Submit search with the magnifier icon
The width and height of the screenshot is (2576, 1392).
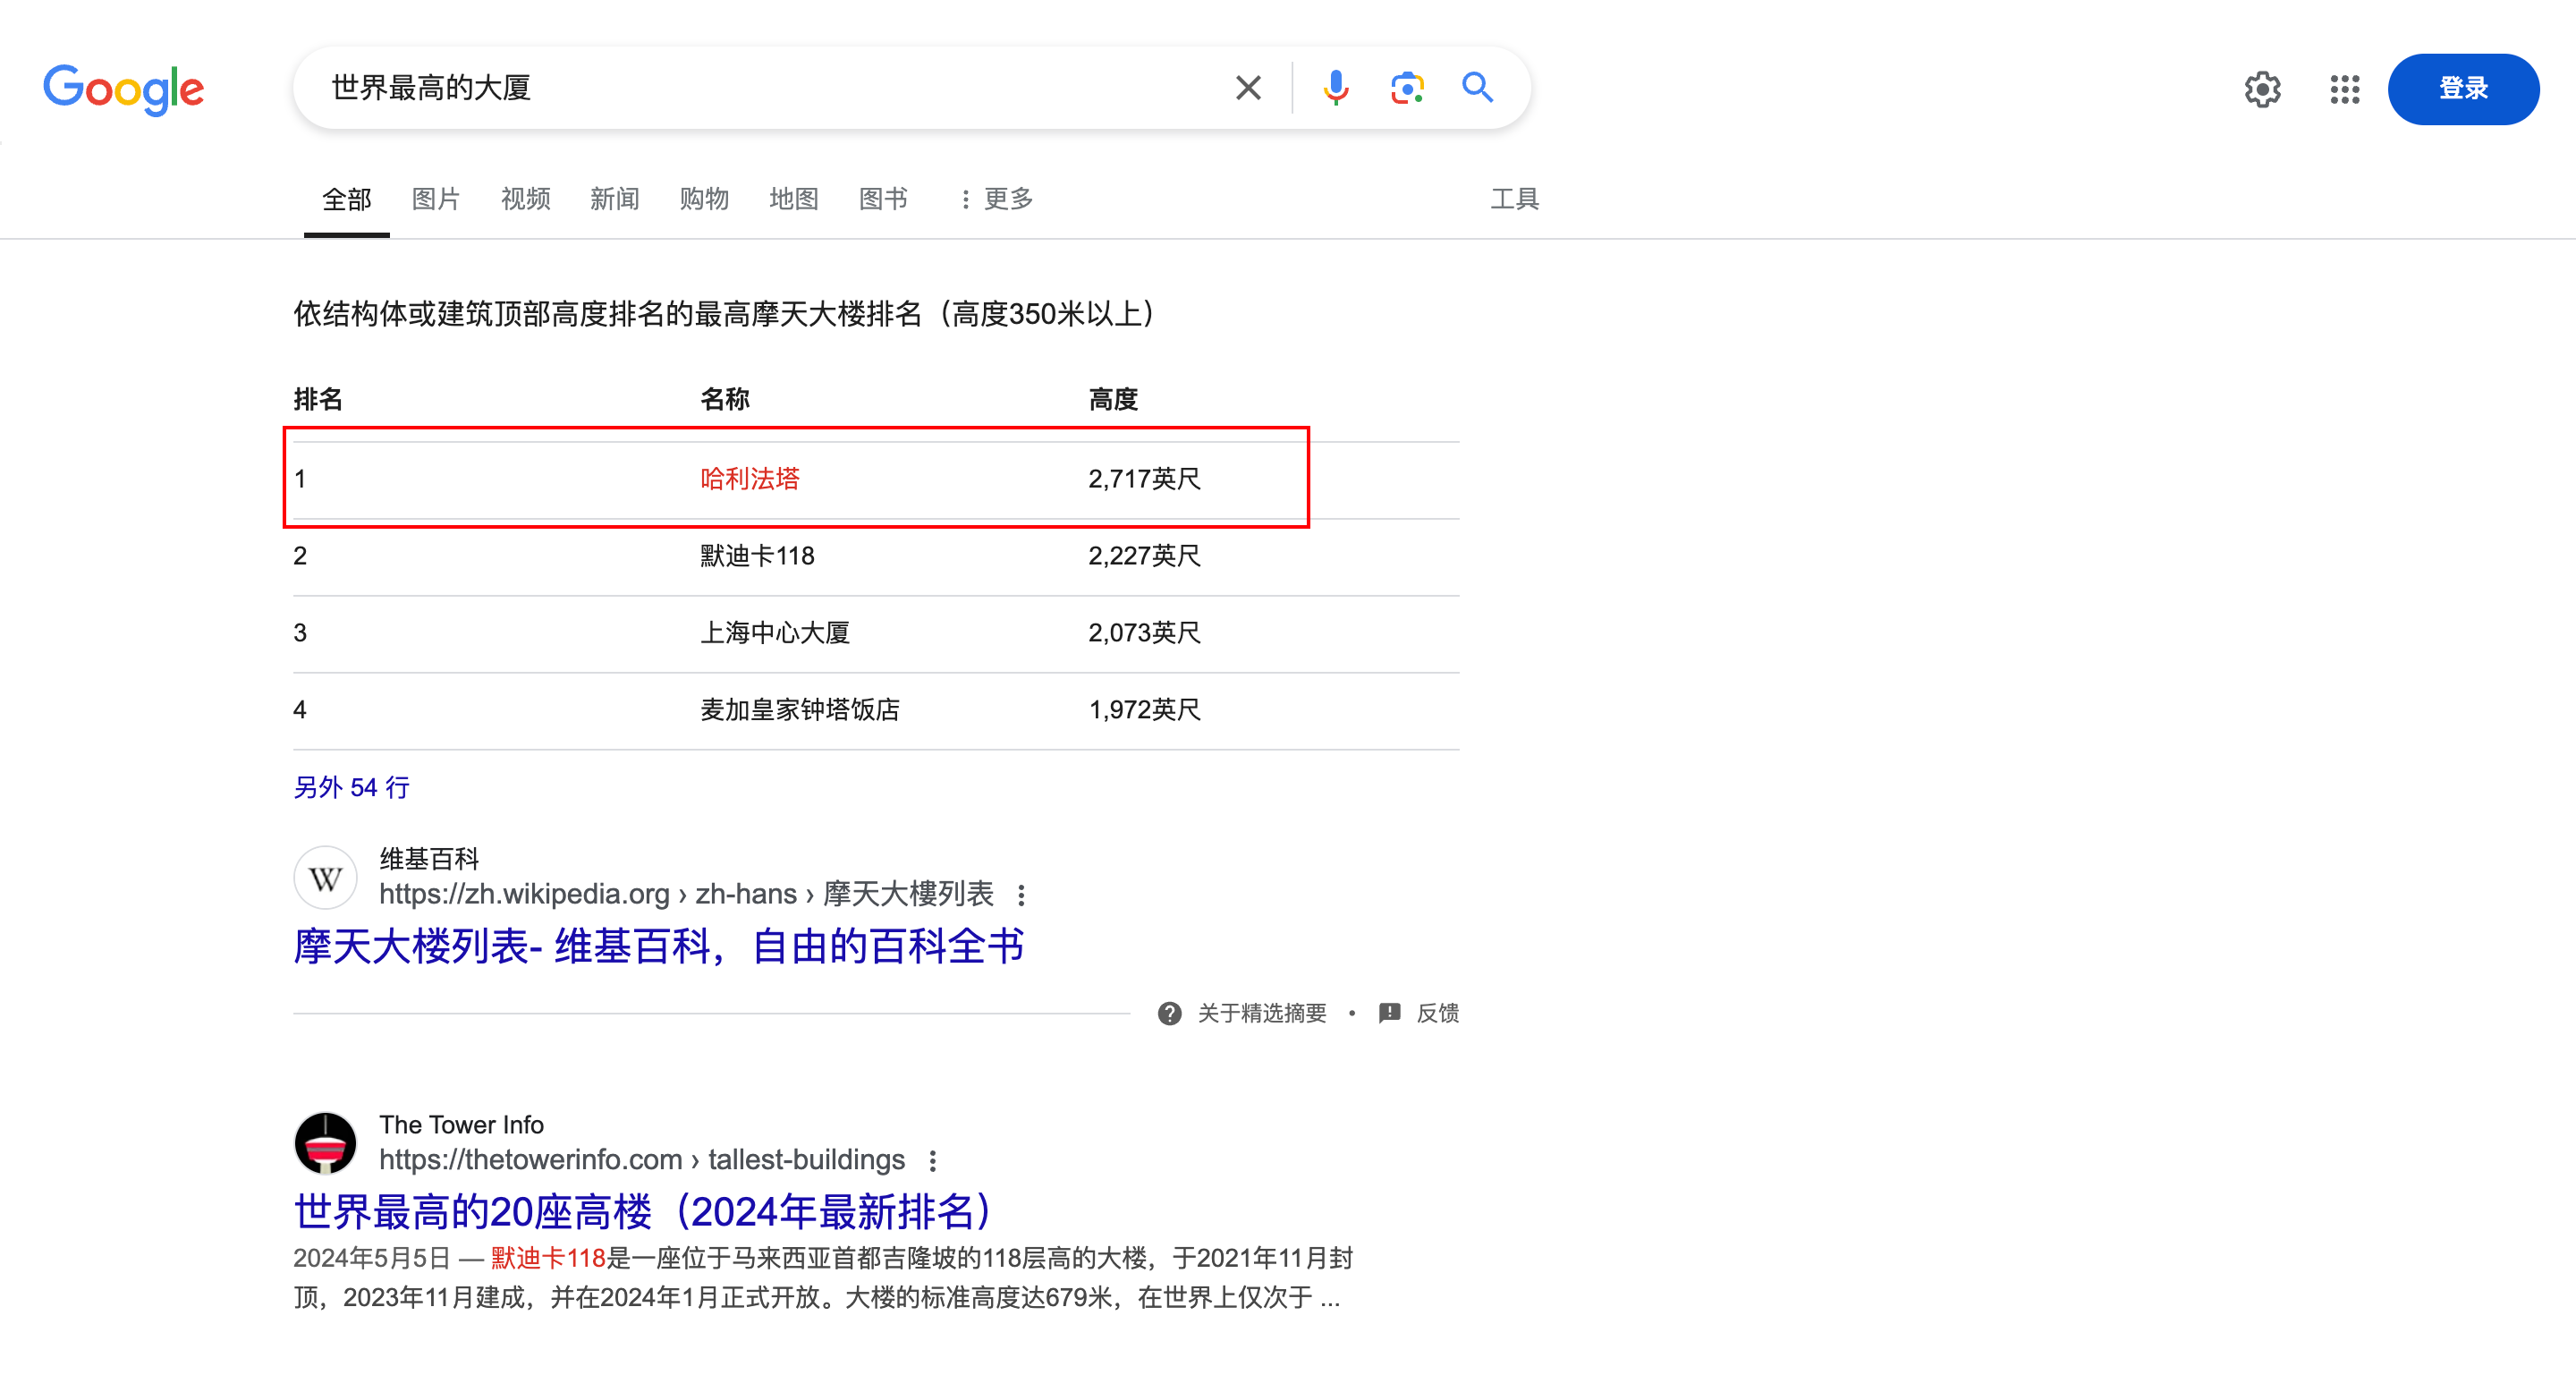tap(1477, 88)
